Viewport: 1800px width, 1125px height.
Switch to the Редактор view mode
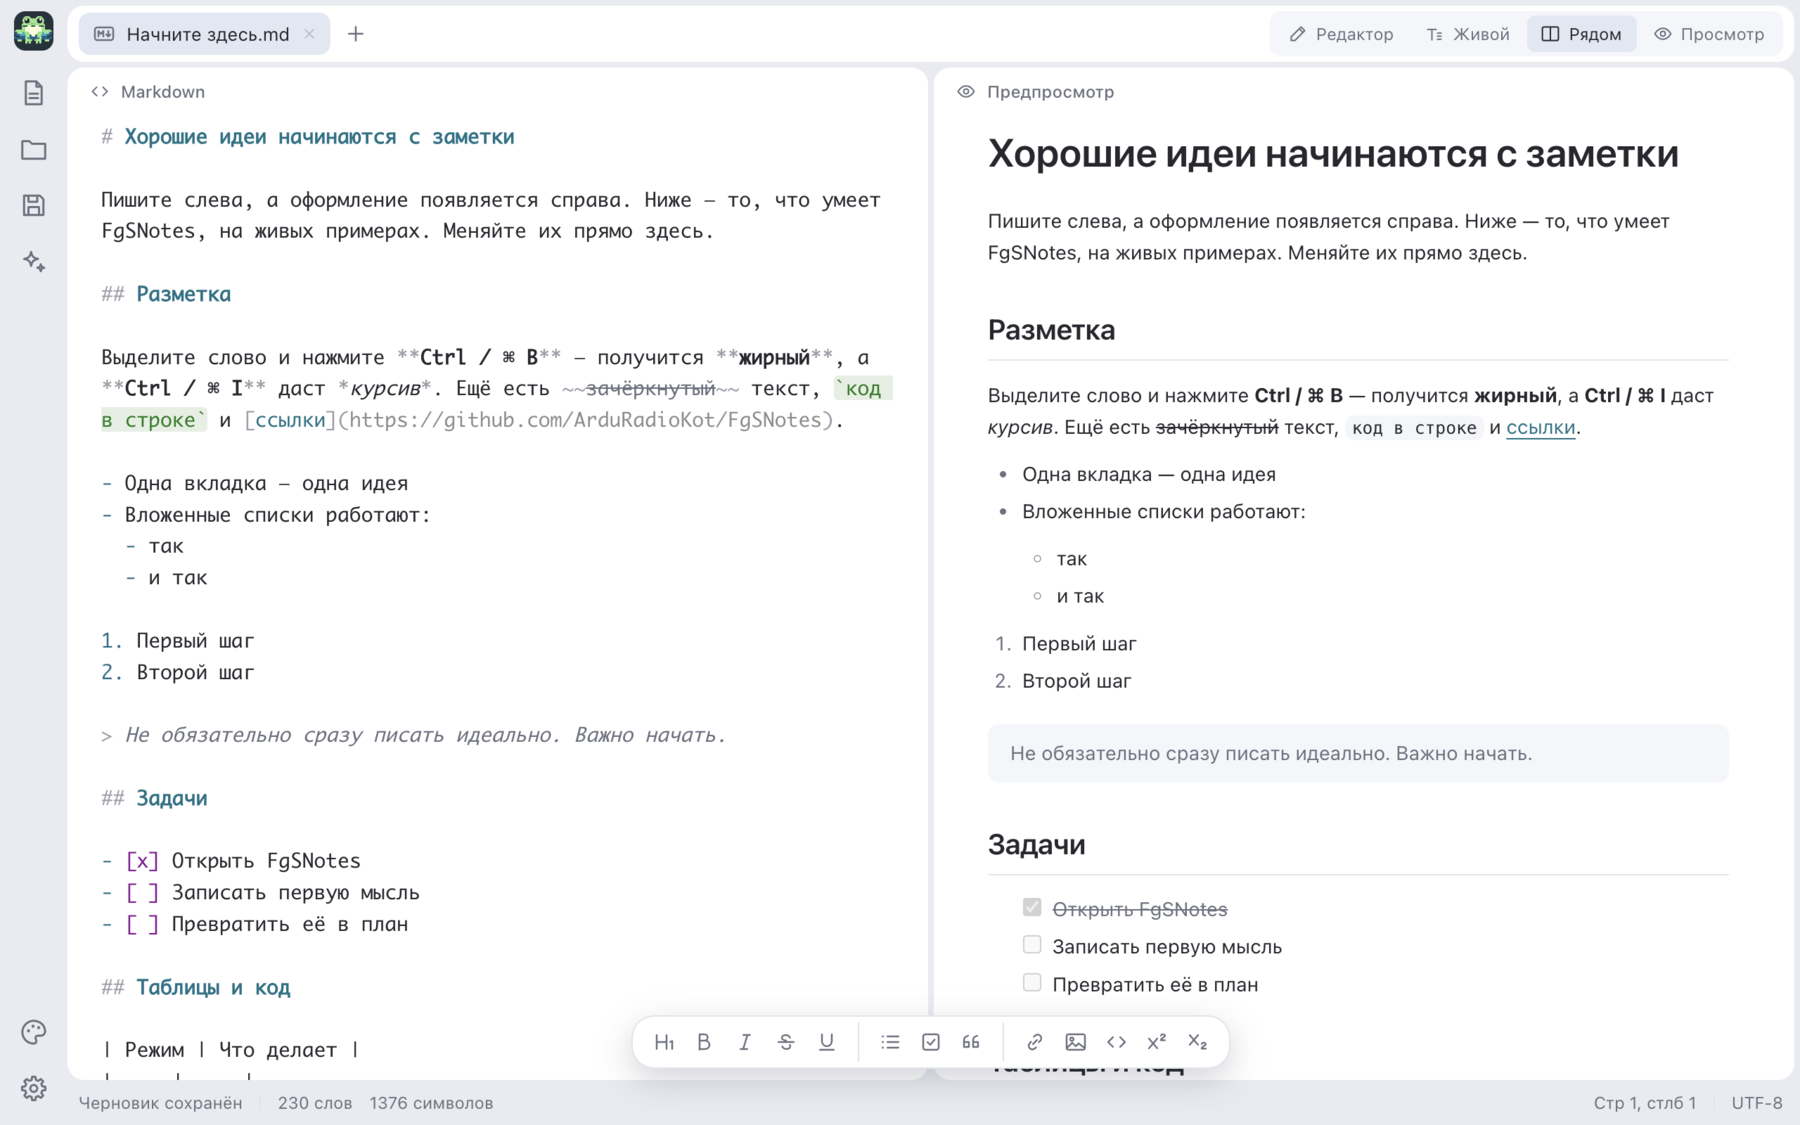pos(1341,34)
